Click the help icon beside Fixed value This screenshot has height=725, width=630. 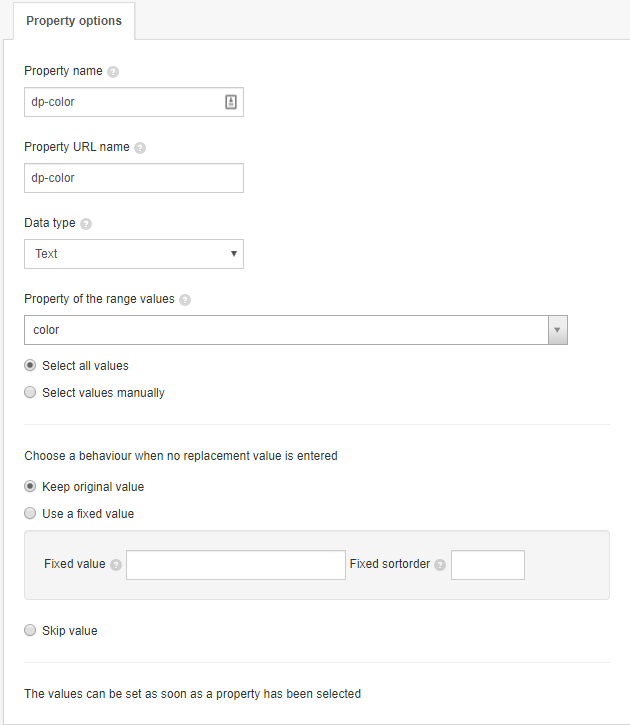coord(116,565)
